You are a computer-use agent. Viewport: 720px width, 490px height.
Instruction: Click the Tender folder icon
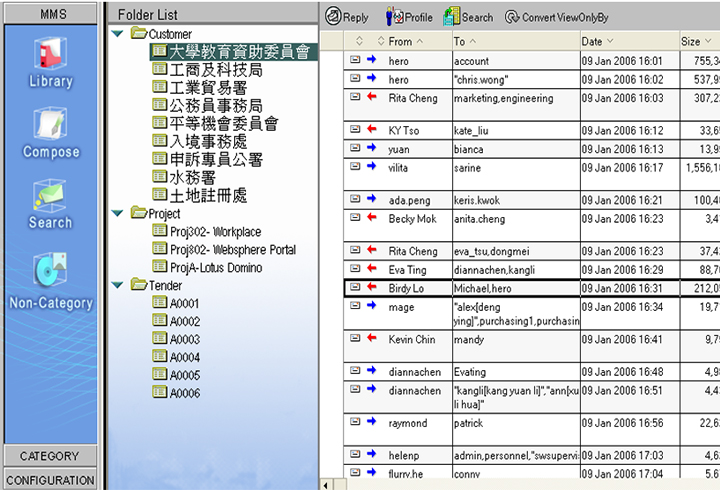click(138, 284)
